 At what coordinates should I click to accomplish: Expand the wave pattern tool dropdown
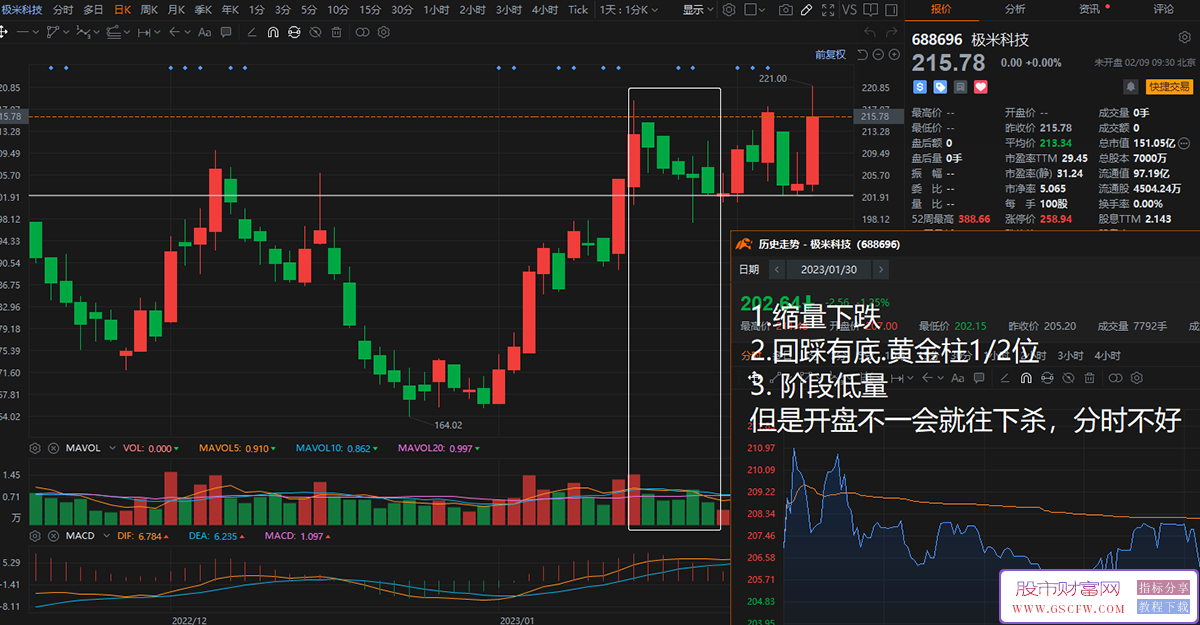coord(97,32)
